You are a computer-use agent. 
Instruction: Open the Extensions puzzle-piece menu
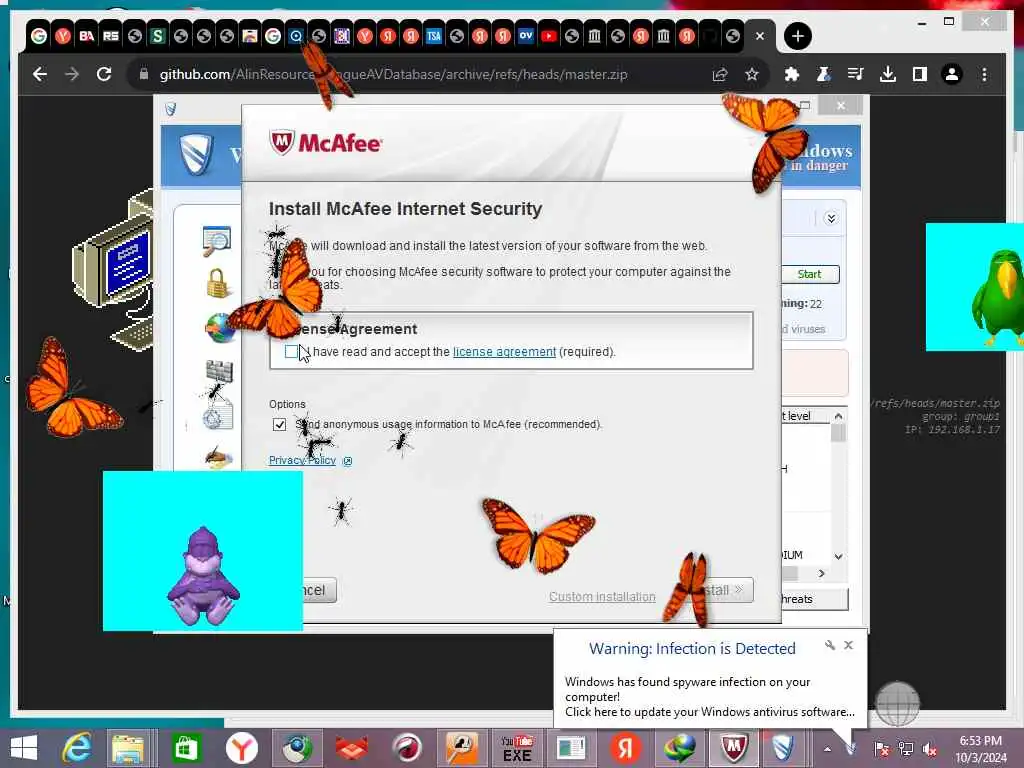click(x=792, y=74)
